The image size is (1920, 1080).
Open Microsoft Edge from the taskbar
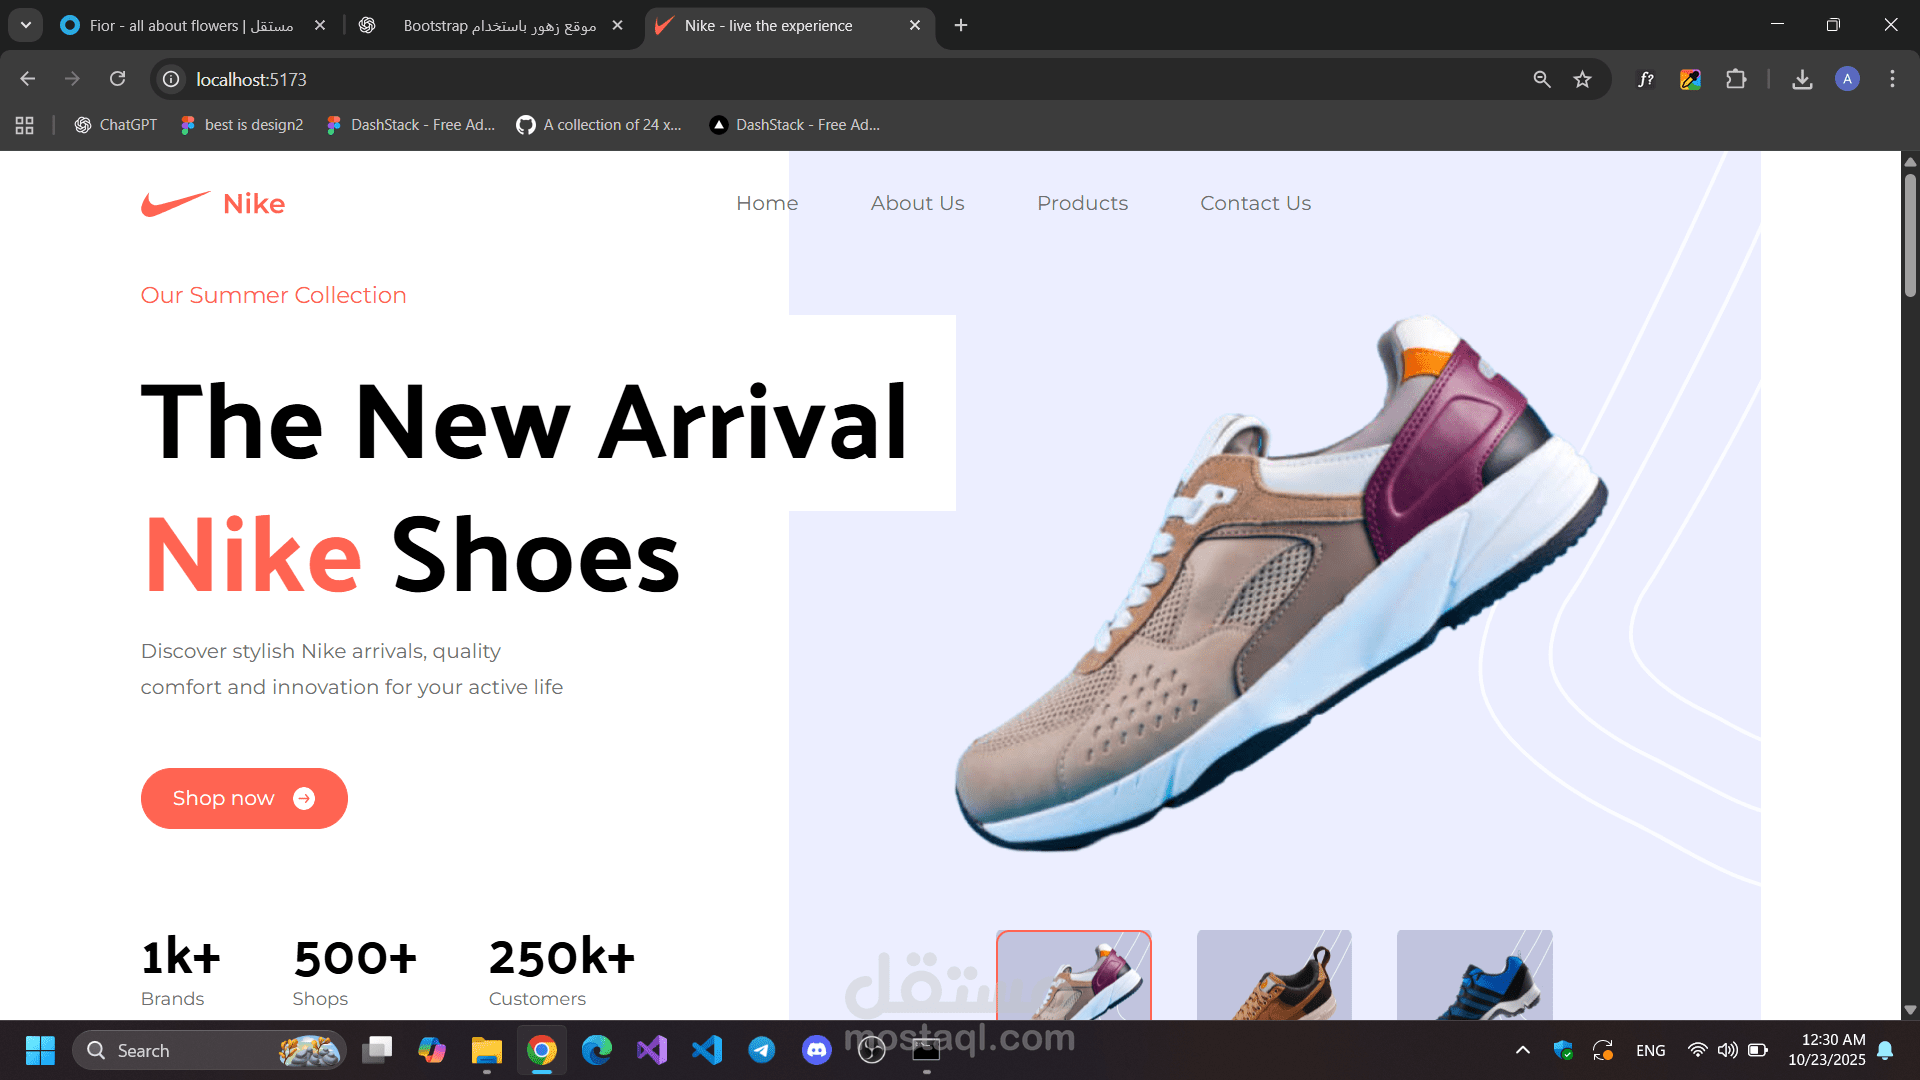[597, 1050]
